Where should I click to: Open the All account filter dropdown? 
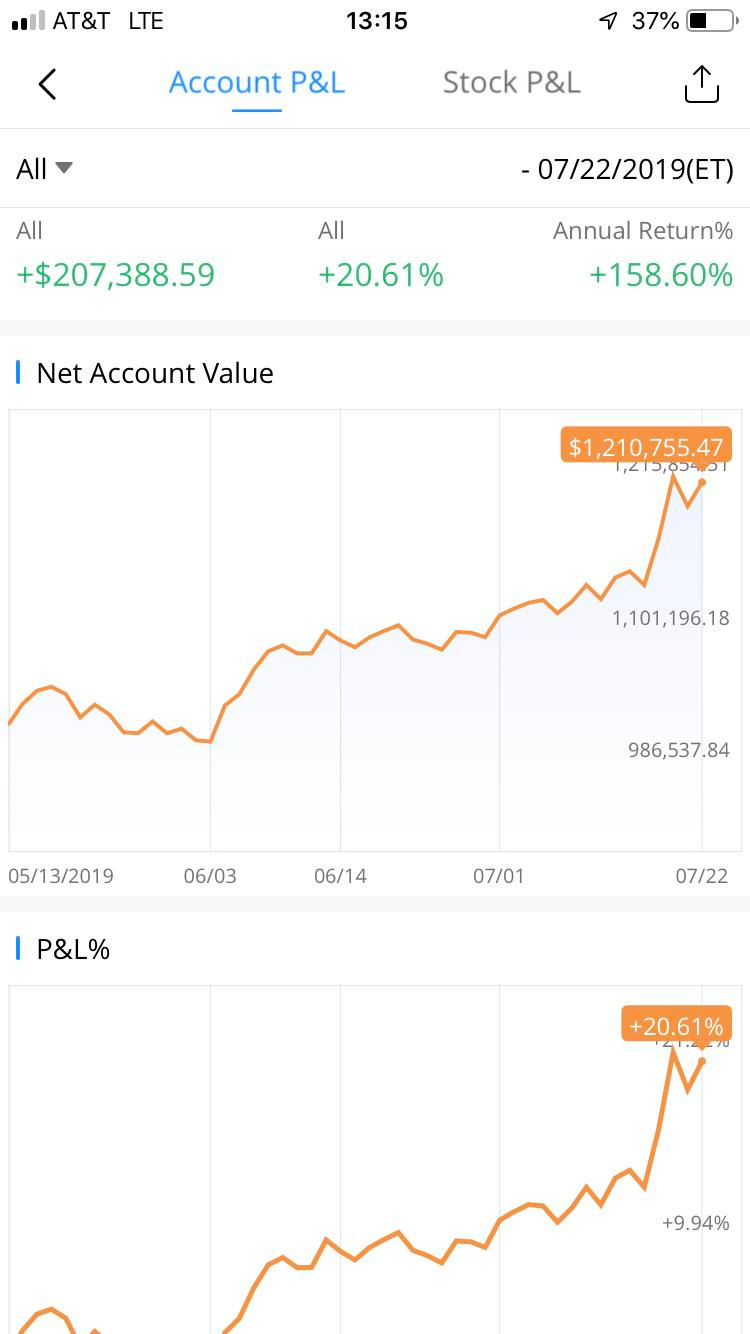[x=44, y=169]
